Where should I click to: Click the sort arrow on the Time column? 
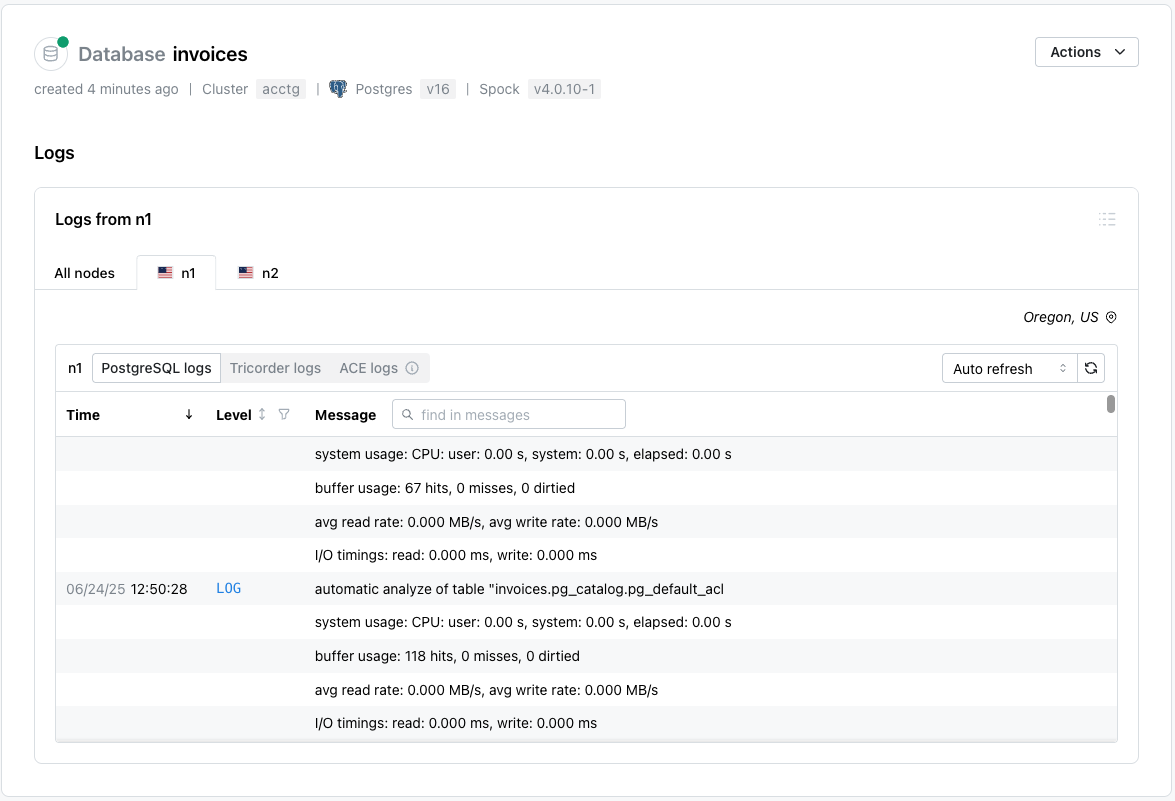pos(189,414)
